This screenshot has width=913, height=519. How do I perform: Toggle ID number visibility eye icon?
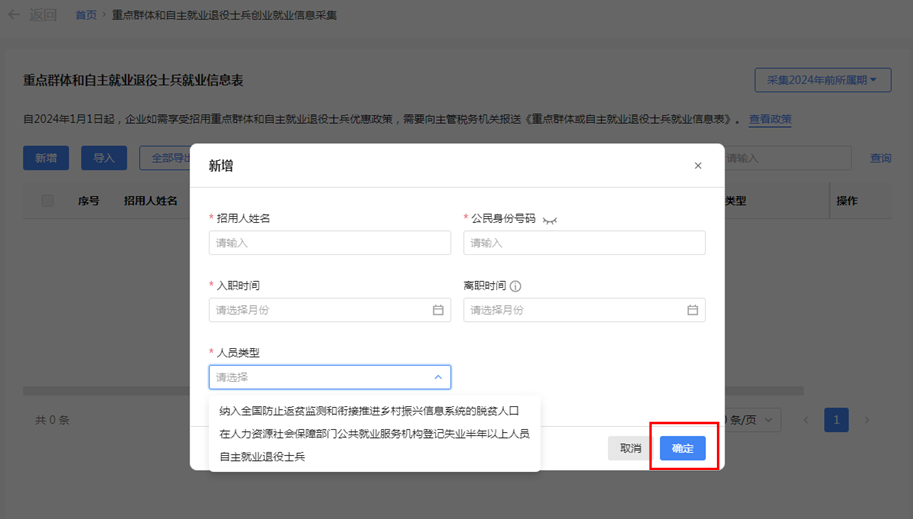tap(550, 220)
